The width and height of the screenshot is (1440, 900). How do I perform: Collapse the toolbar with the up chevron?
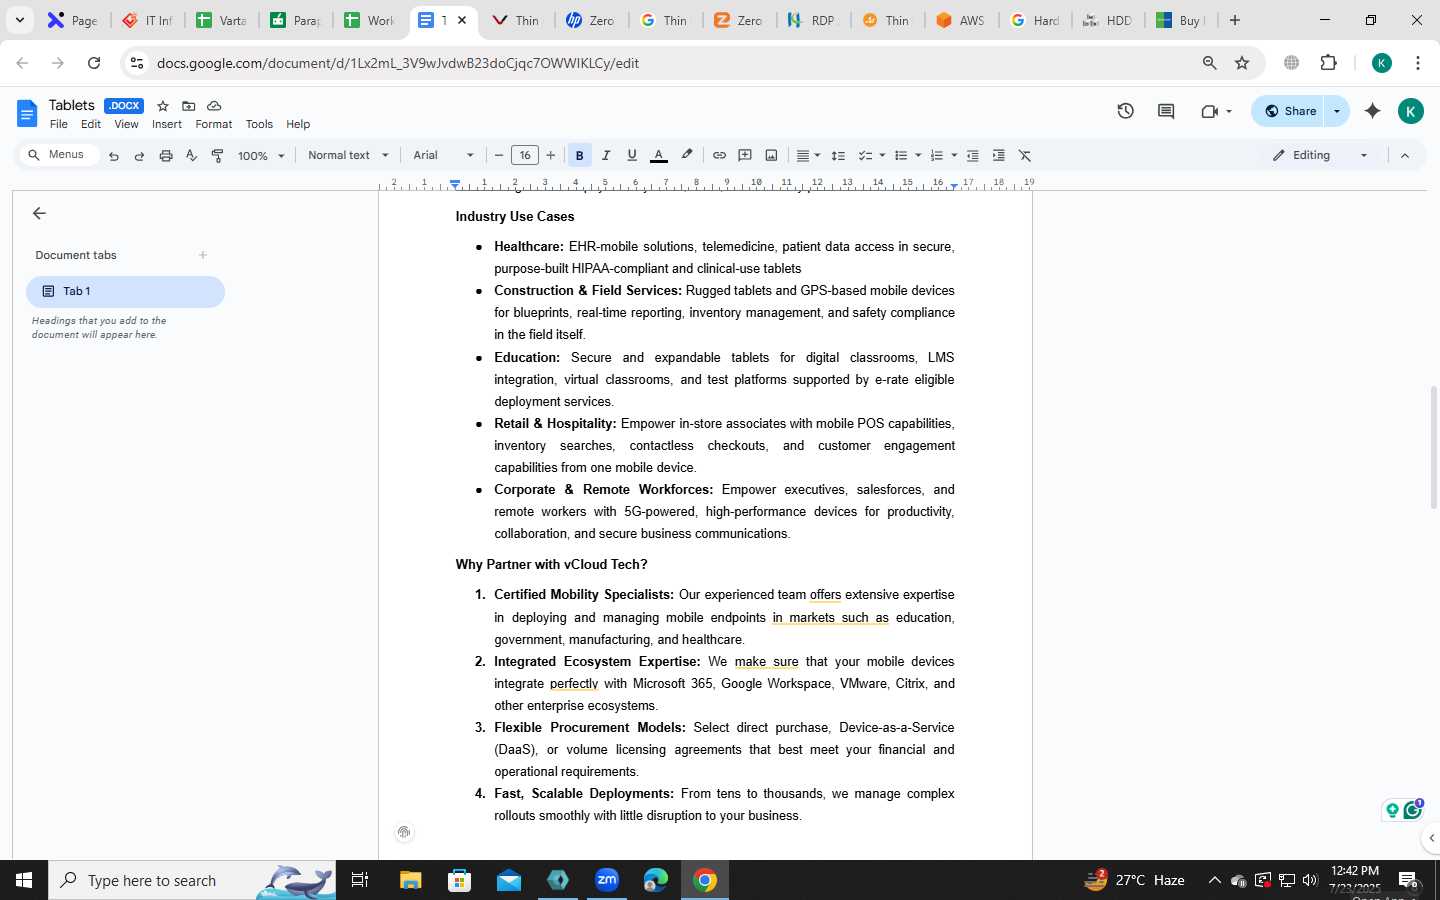pos(1404,156)
